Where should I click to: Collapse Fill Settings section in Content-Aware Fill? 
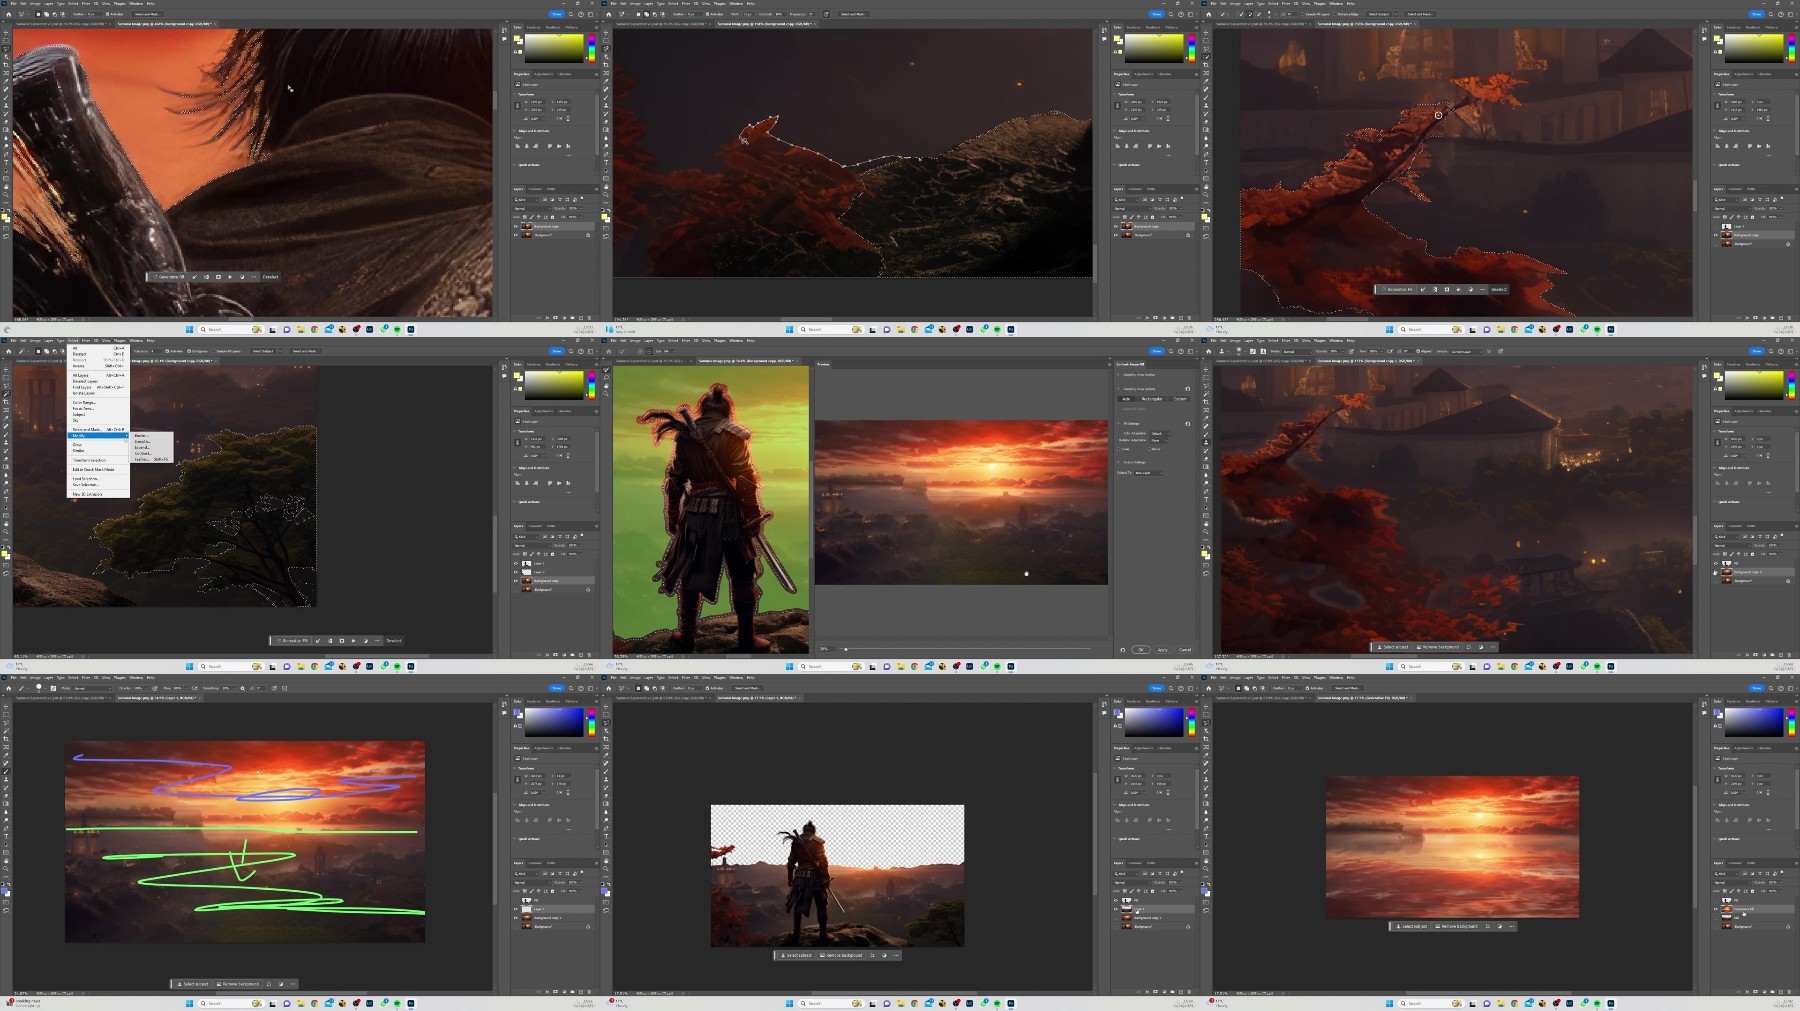click(1118, 424)
